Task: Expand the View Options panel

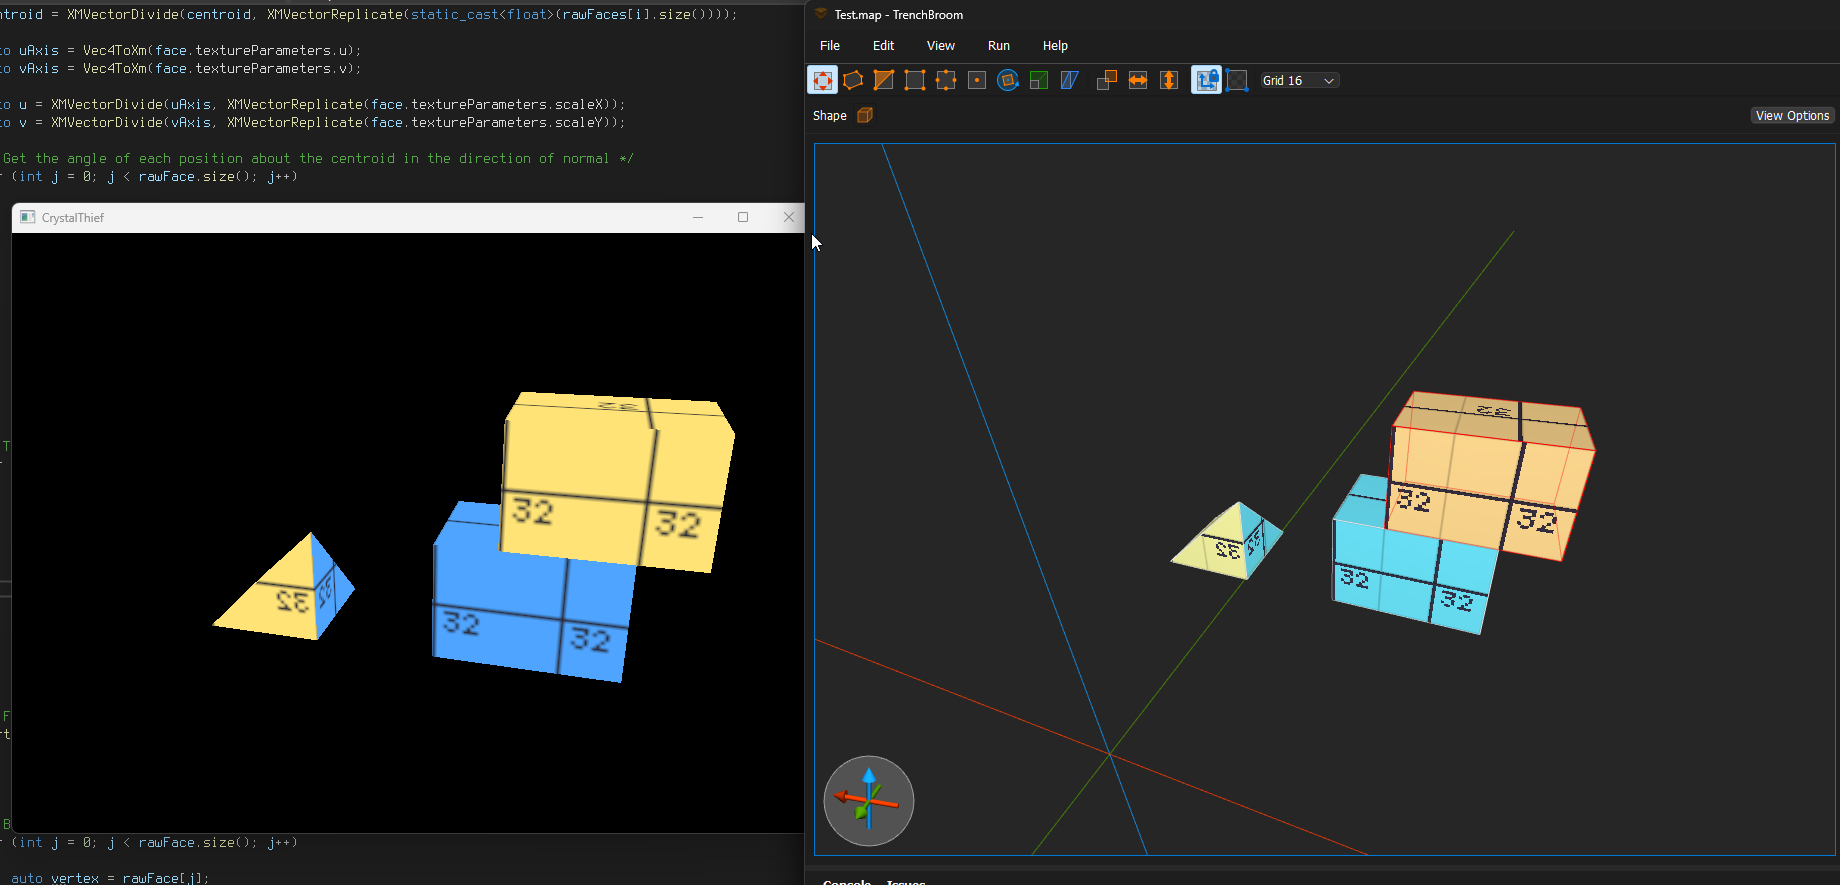Action: [1792, 116]
